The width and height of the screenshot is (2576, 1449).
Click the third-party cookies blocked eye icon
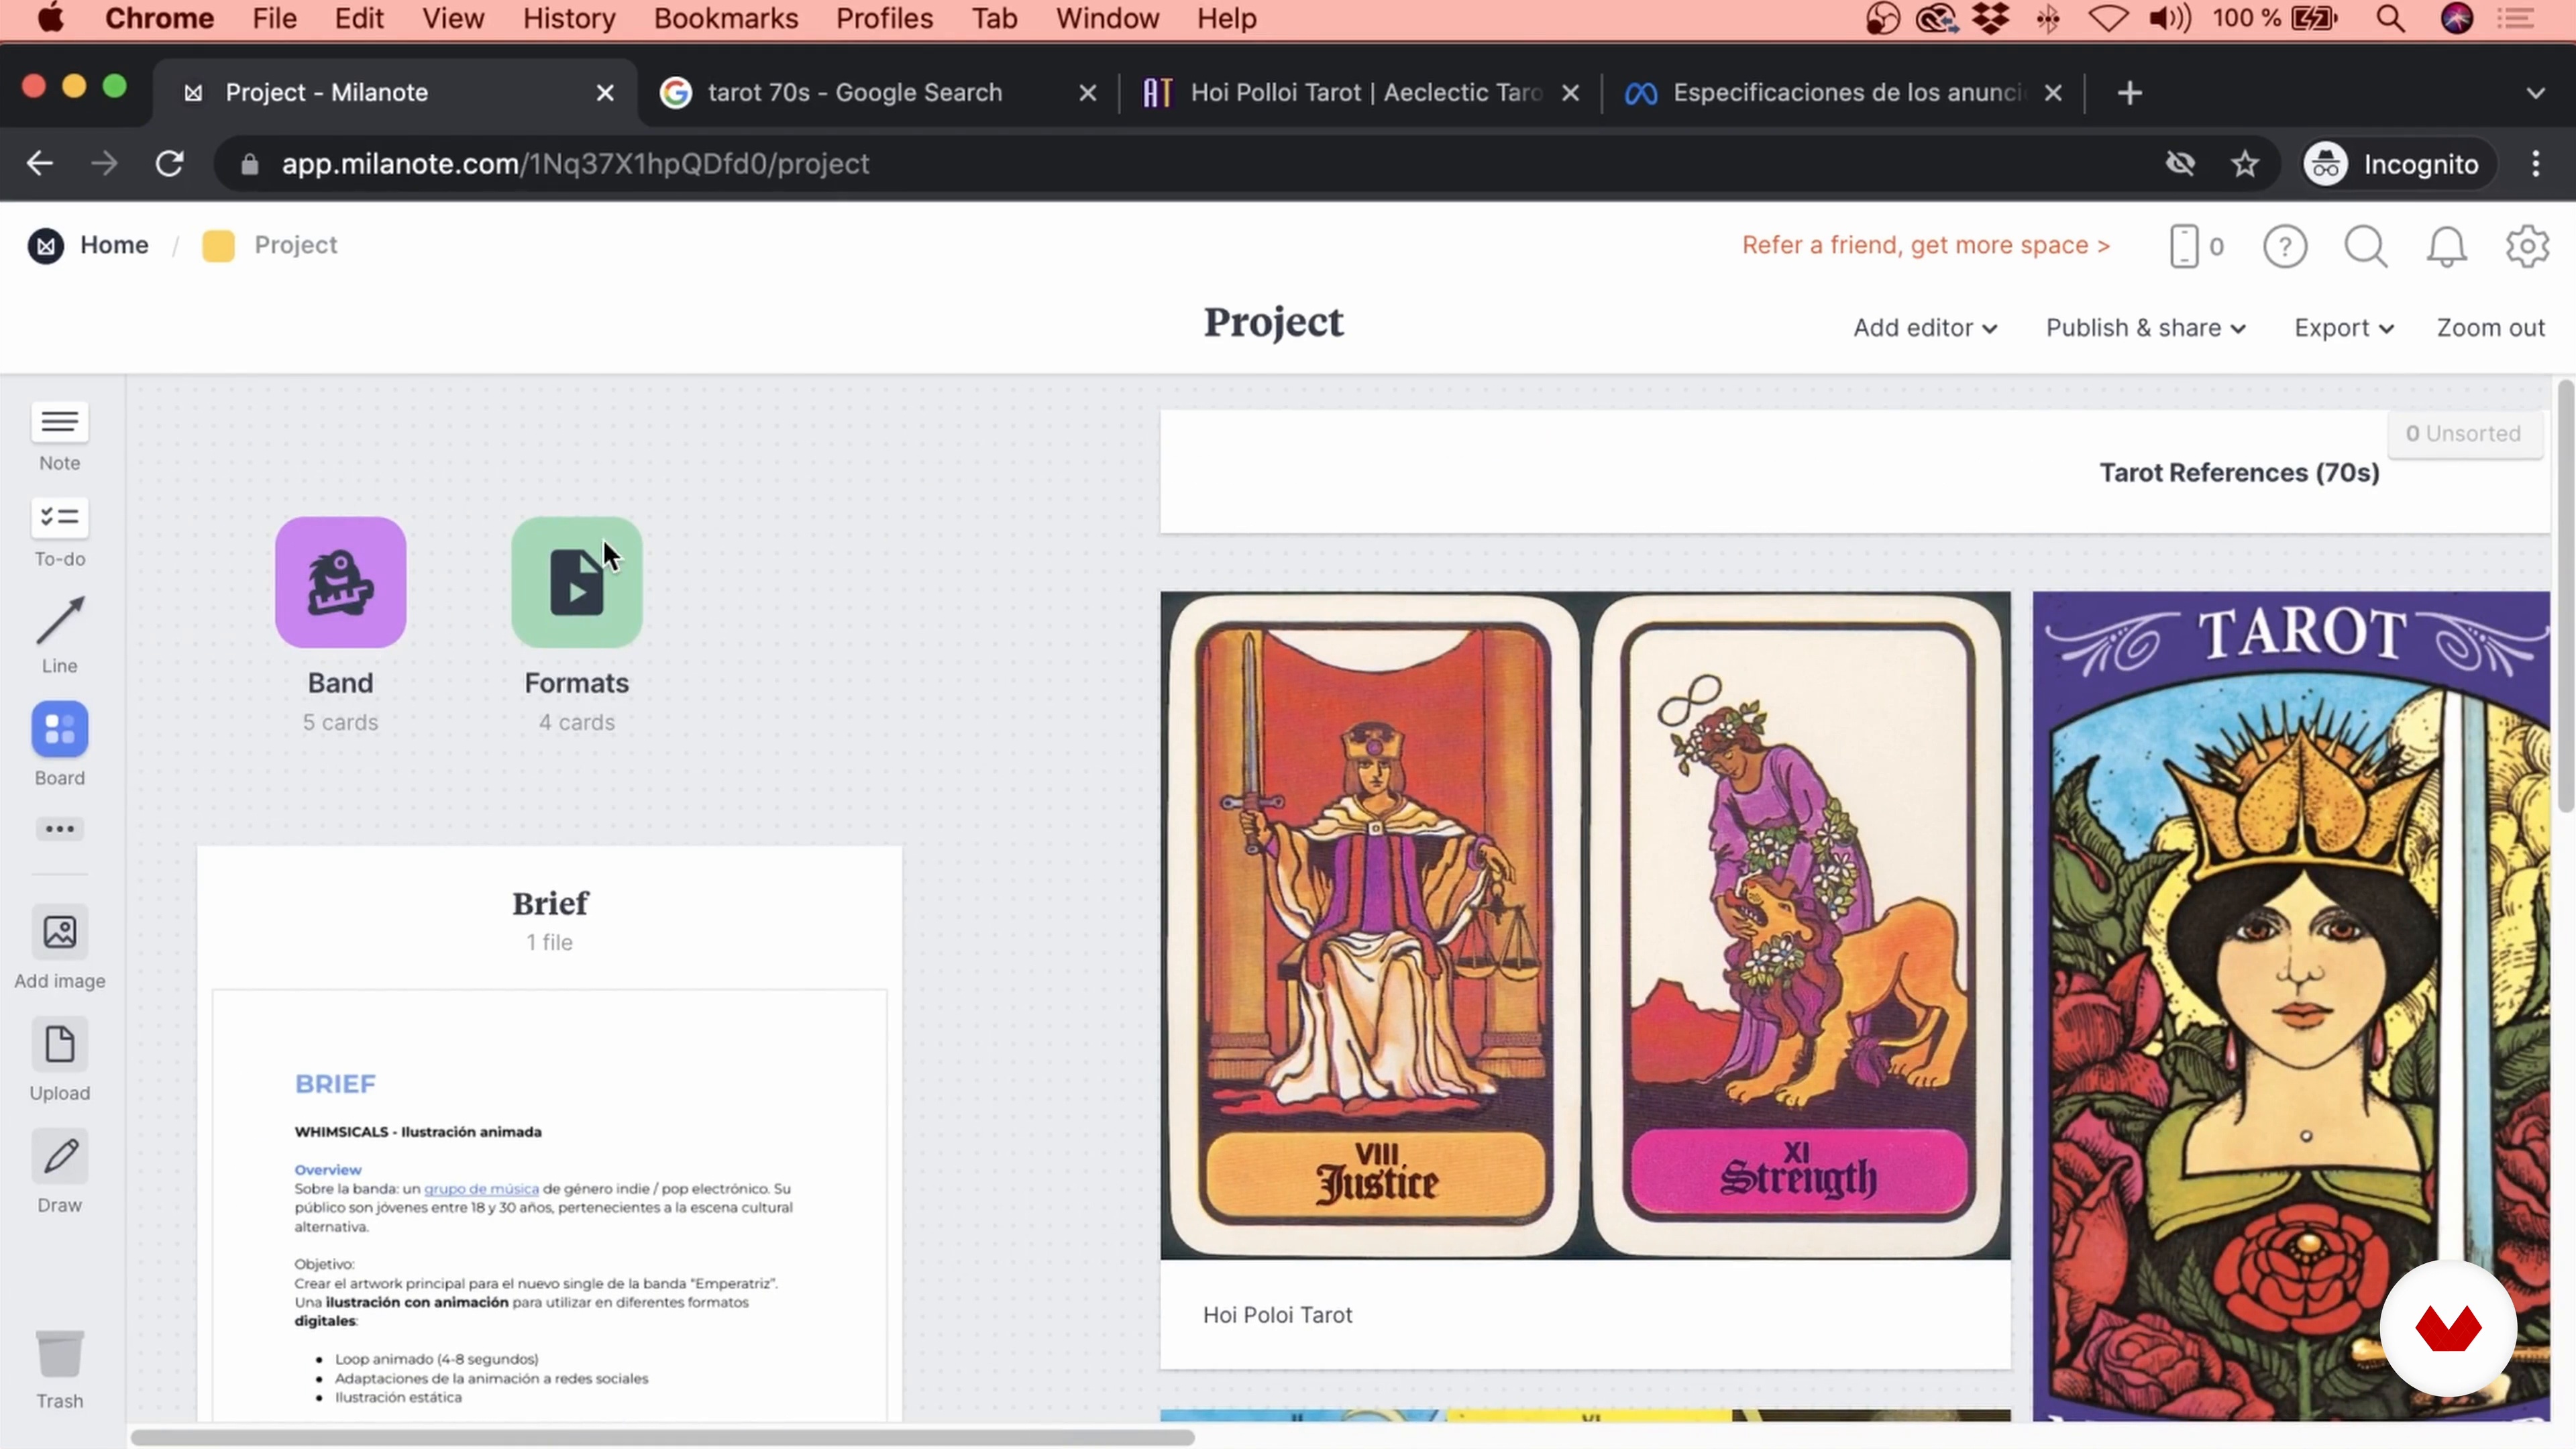pyautogui.click(x=2180, y=163)
